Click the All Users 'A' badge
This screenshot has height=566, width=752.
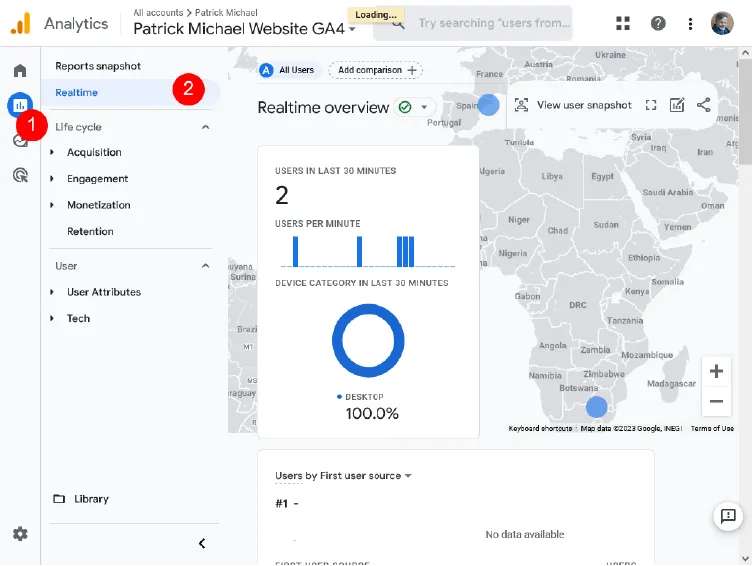[266, 70]
